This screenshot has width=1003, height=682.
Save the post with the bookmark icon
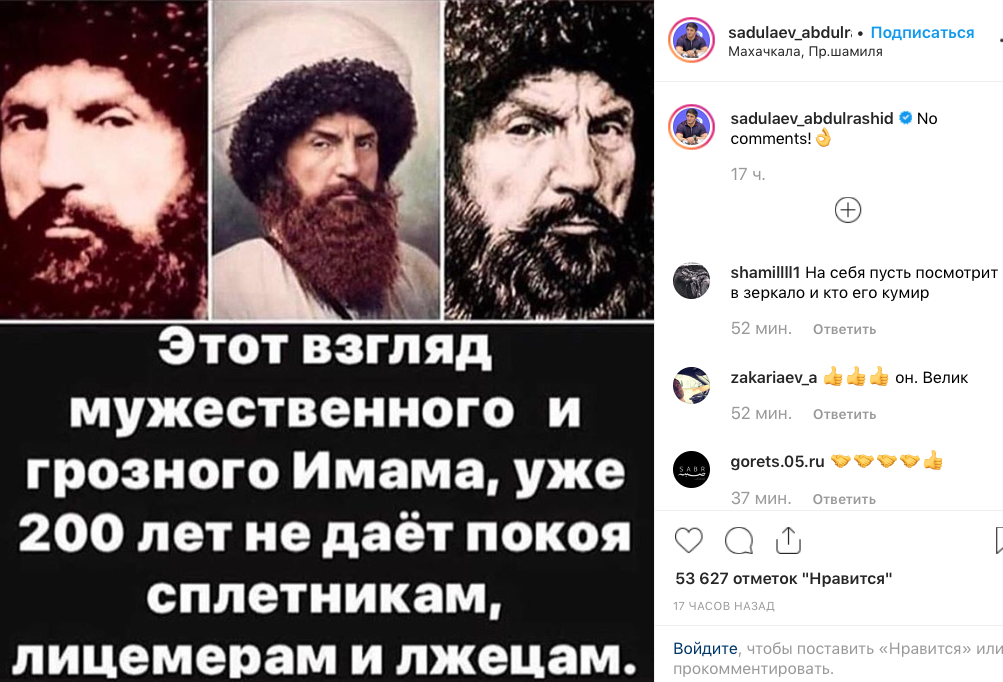pyautogui.click(x=999, y=541)
